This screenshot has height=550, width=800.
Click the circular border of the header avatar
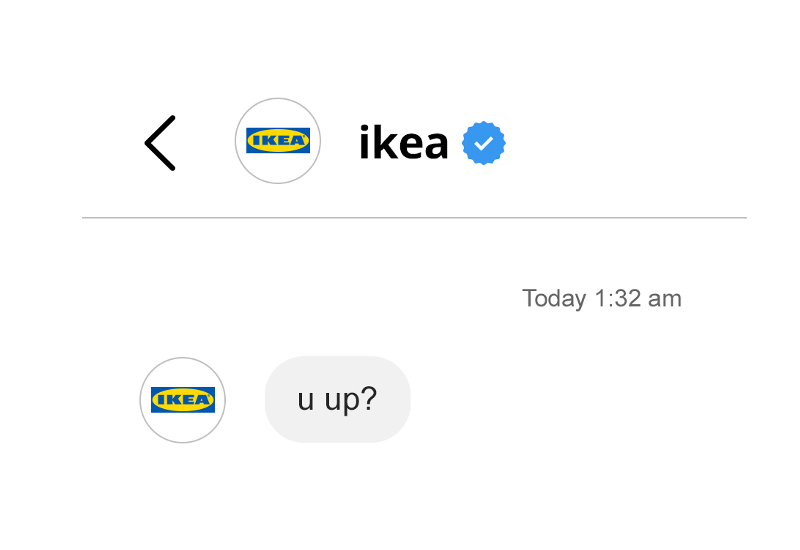[x=278, y=99]
